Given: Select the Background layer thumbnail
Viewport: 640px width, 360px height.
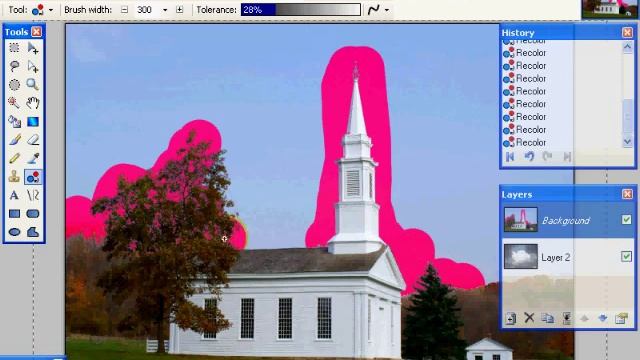Looking at the screenshot, I should click(521, 220).
